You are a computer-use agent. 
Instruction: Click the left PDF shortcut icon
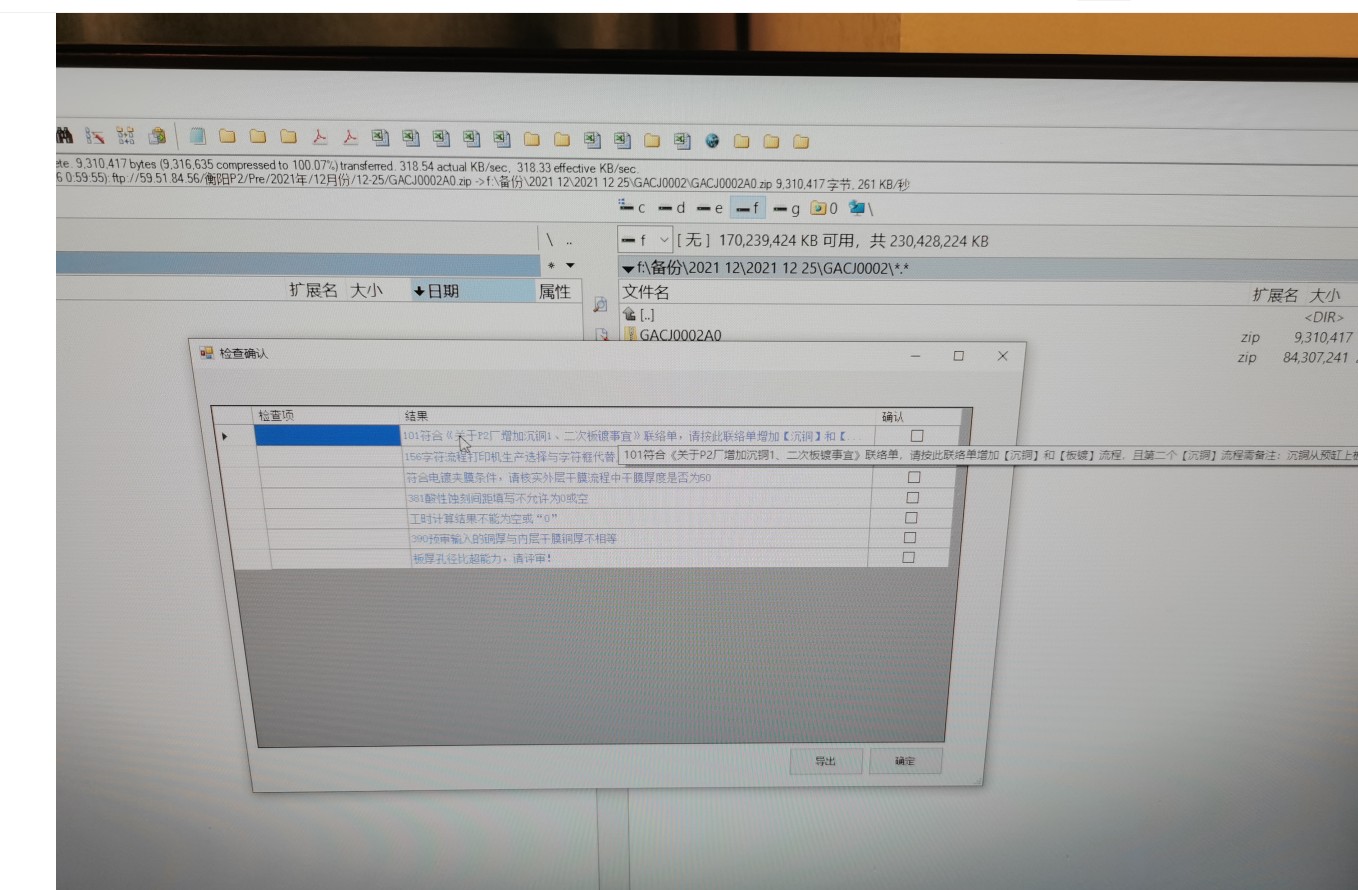point(320,138)
